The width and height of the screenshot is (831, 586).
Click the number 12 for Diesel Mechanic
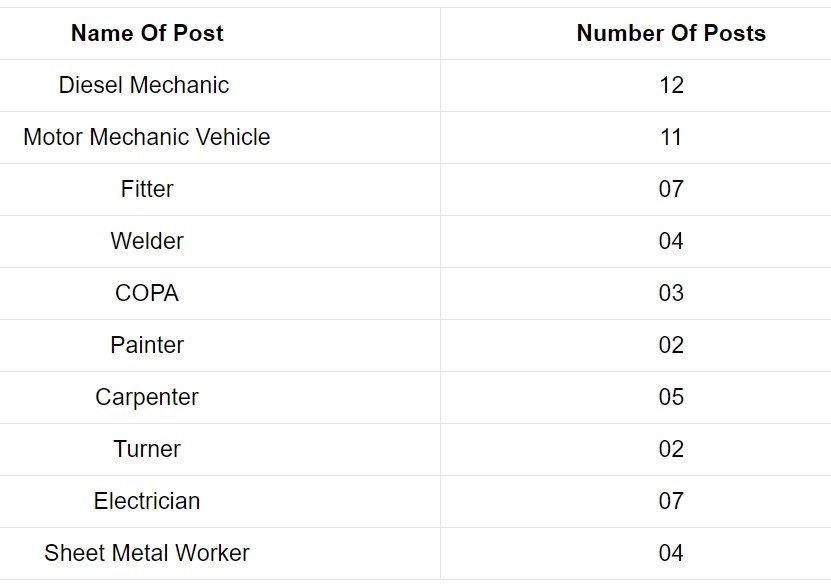coord(671,85)
